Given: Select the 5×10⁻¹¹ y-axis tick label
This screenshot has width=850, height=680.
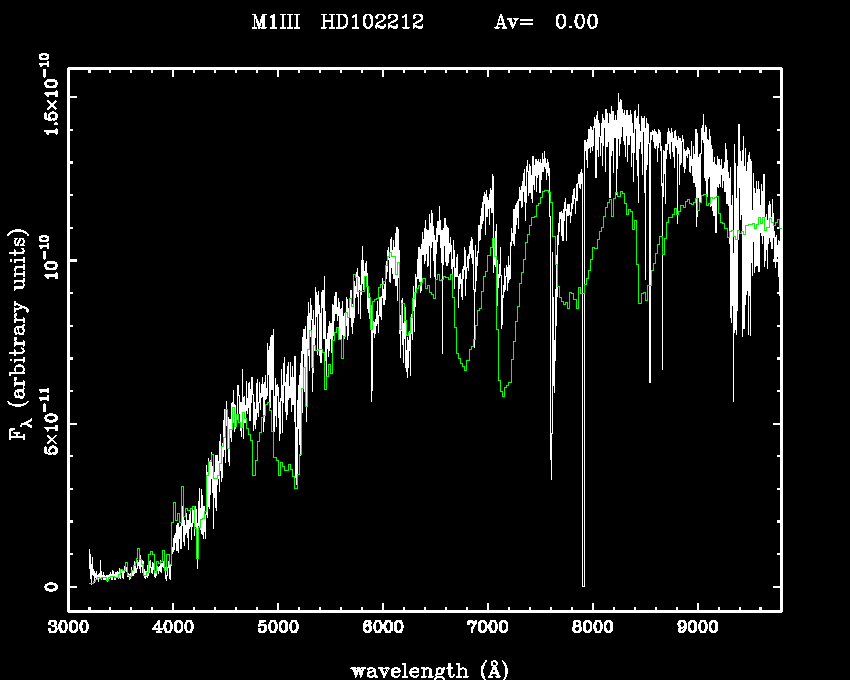Looking at the screenshot, I should pos(49,424).
